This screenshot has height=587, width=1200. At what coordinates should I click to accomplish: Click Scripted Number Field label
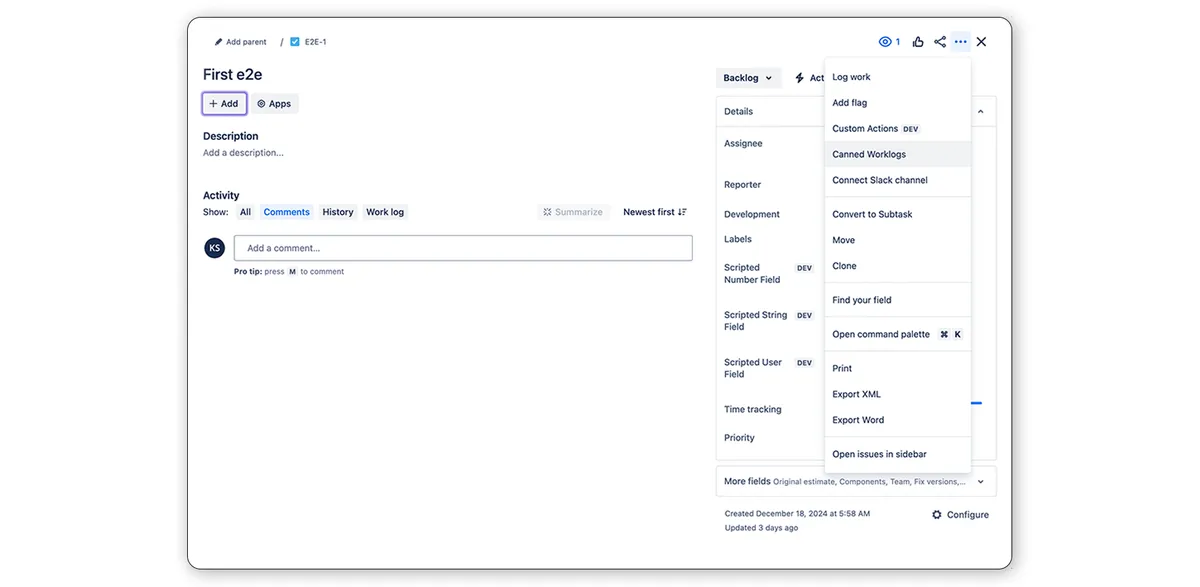coord(752,274)
